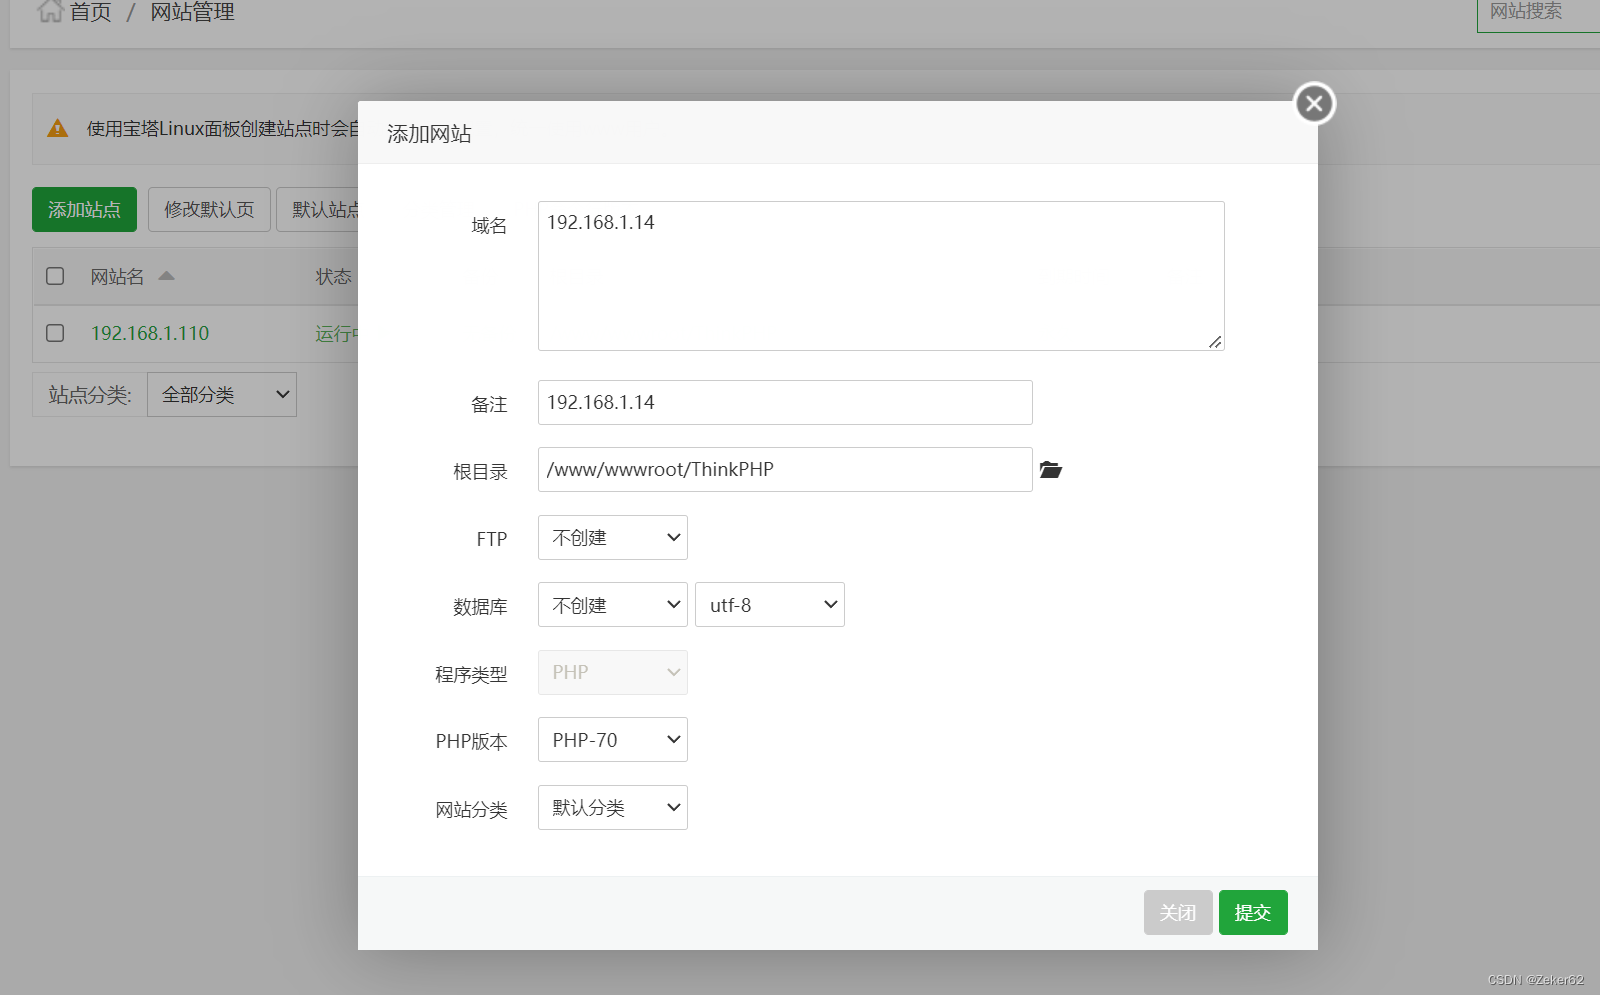
Task: Open the 192.168.1.110 site link
Action: 150,333
